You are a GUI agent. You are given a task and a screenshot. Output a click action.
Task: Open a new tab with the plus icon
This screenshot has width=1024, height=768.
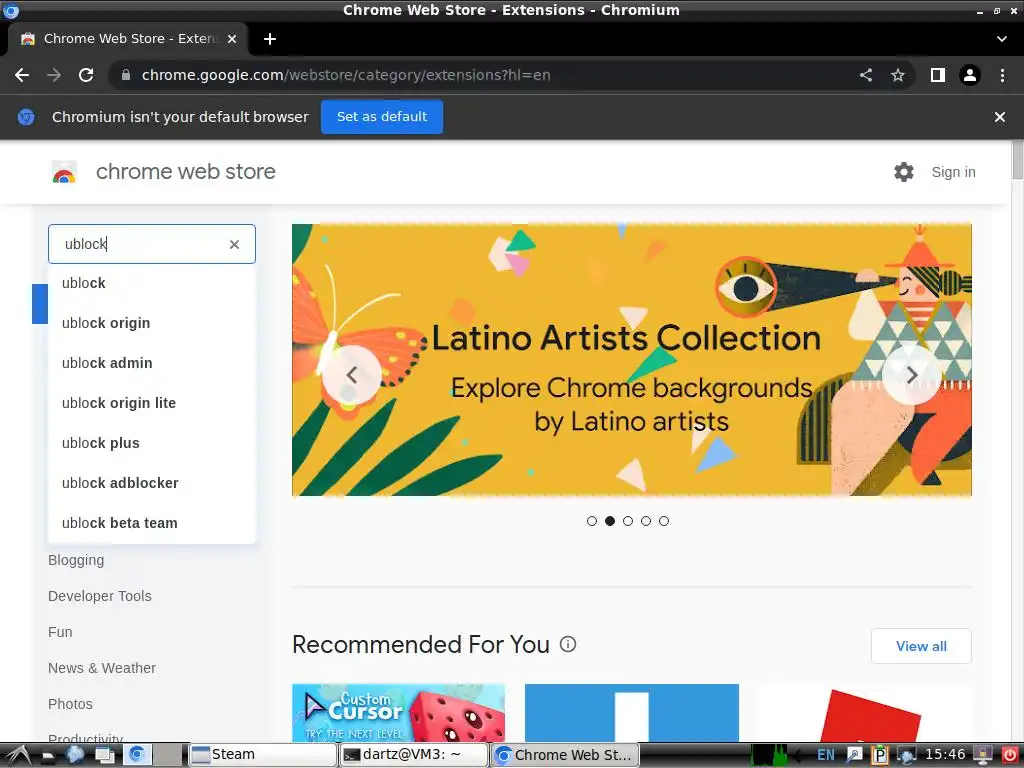point(270,39)
